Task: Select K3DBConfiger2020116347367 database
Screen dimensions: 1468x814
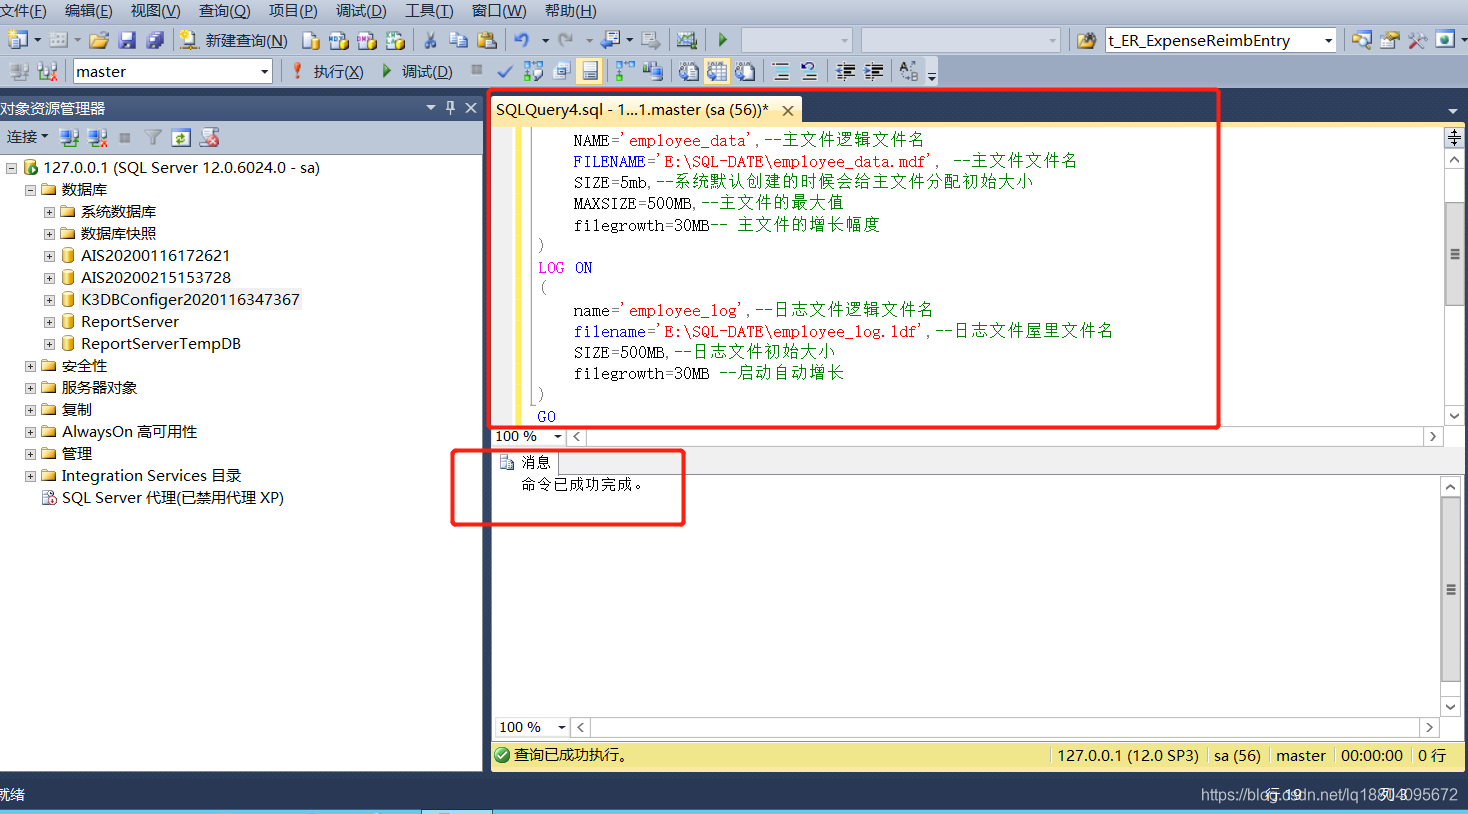Action: pyautogui.click(x=190, y=299)
